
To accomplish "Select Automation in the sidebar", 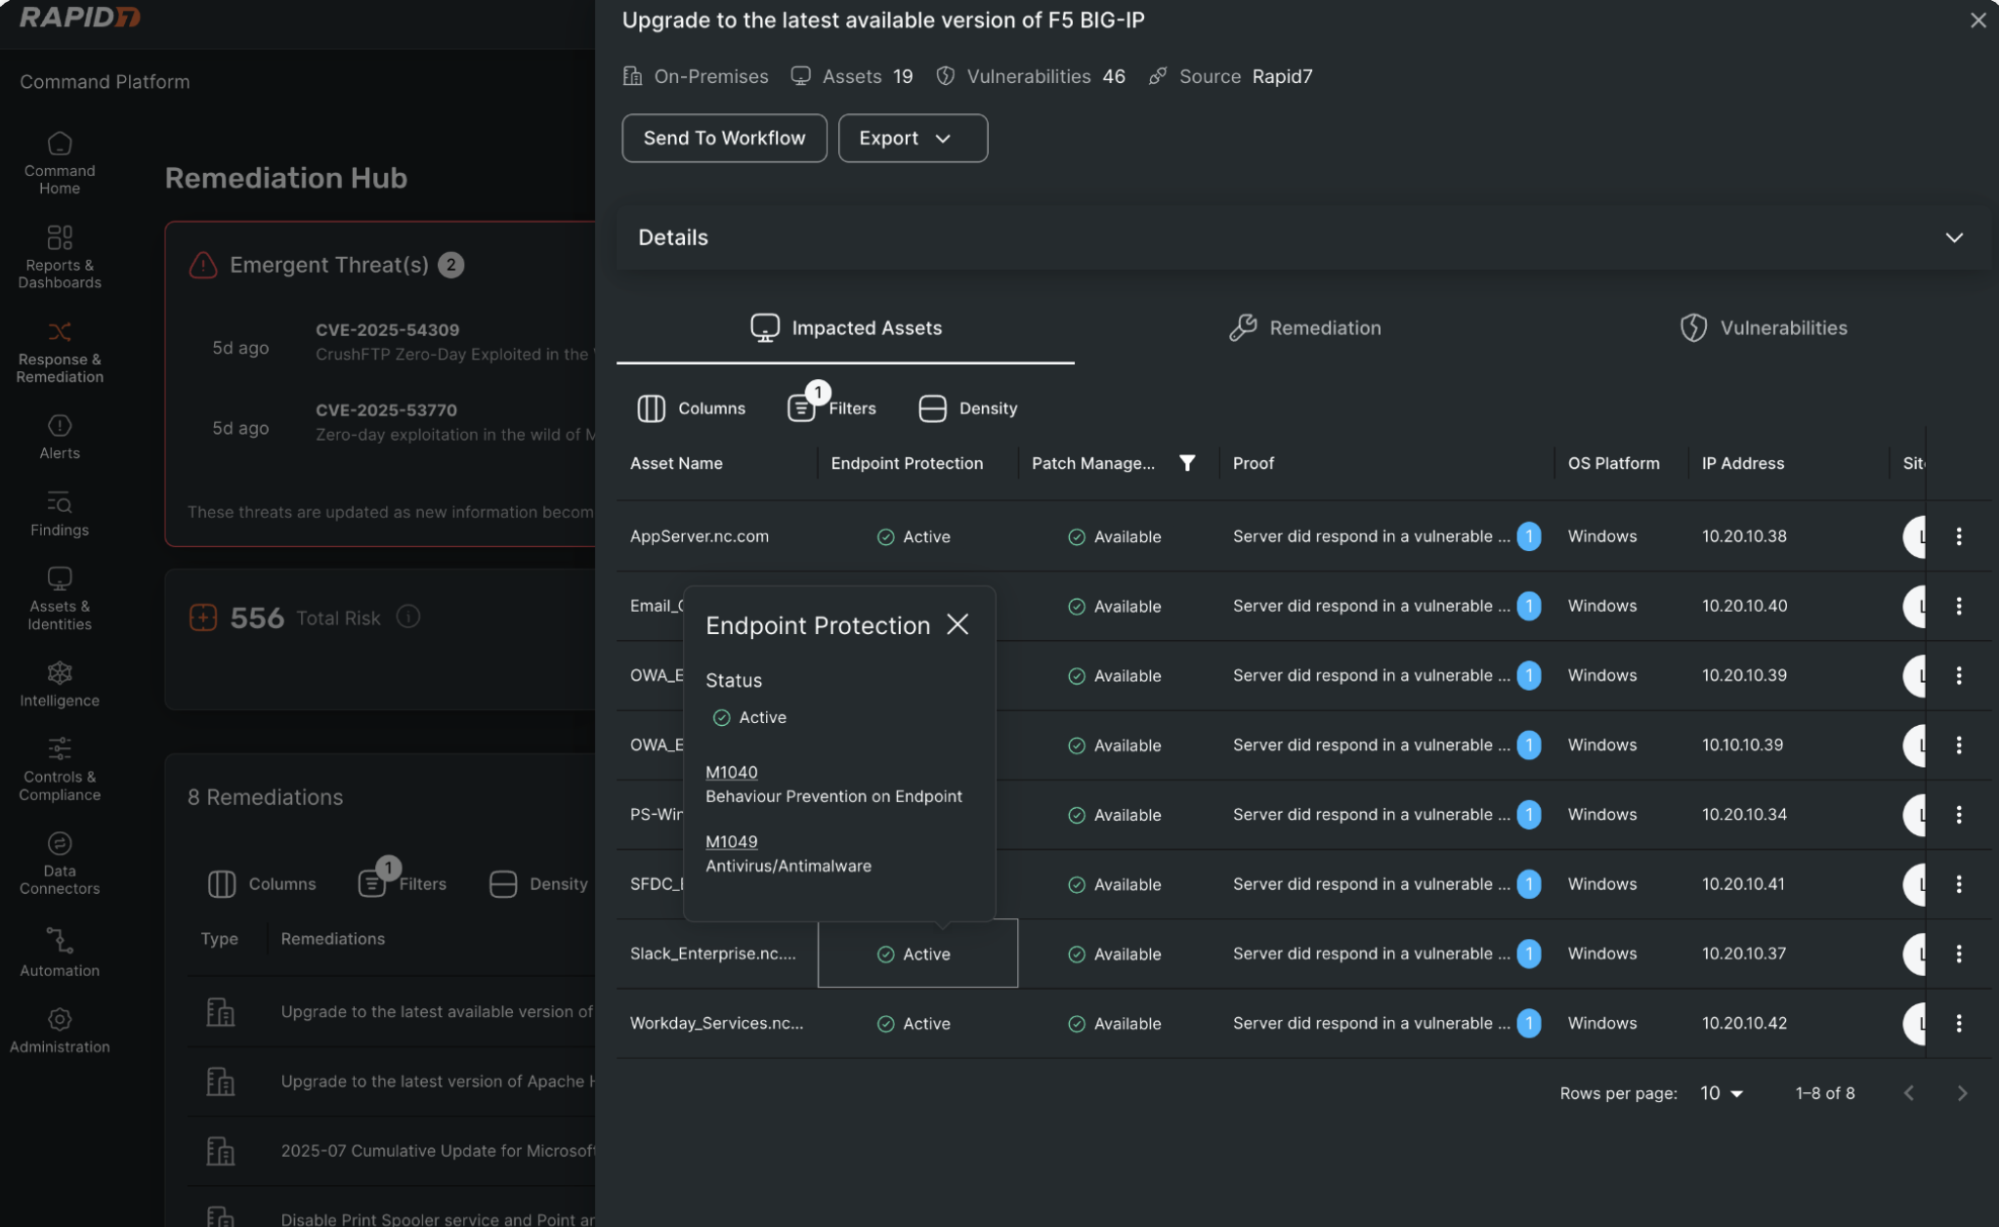I will 59,950.
